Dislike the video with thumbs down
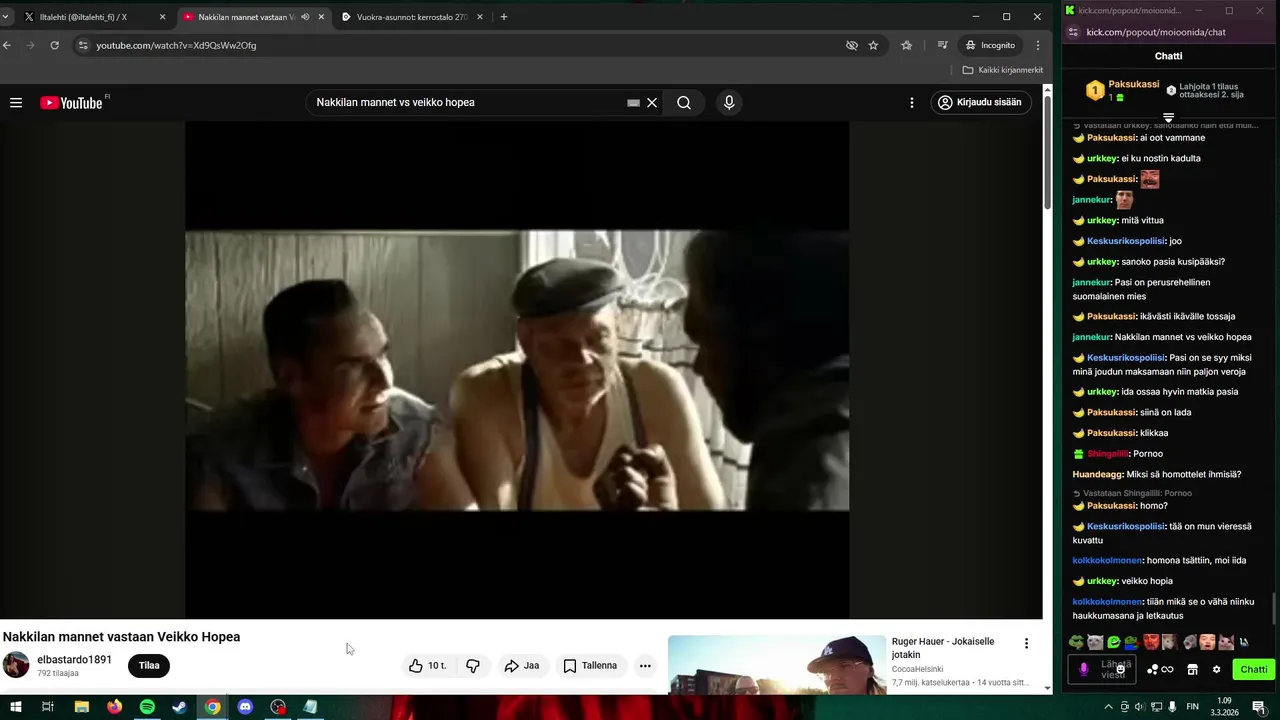Image resolution: width=1280 pixels, height=720 pixels. coord(473,666)
